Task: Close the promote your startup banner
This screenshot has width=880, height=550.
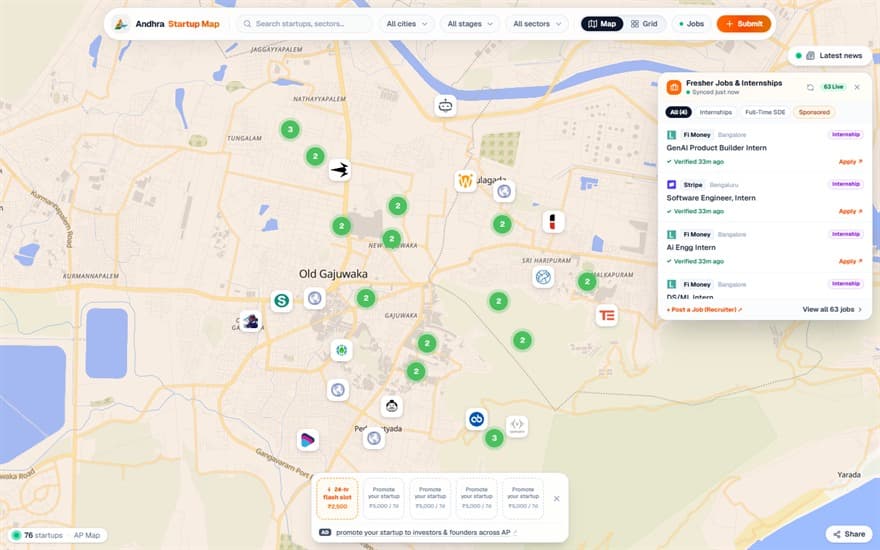Action: [556, 498]
